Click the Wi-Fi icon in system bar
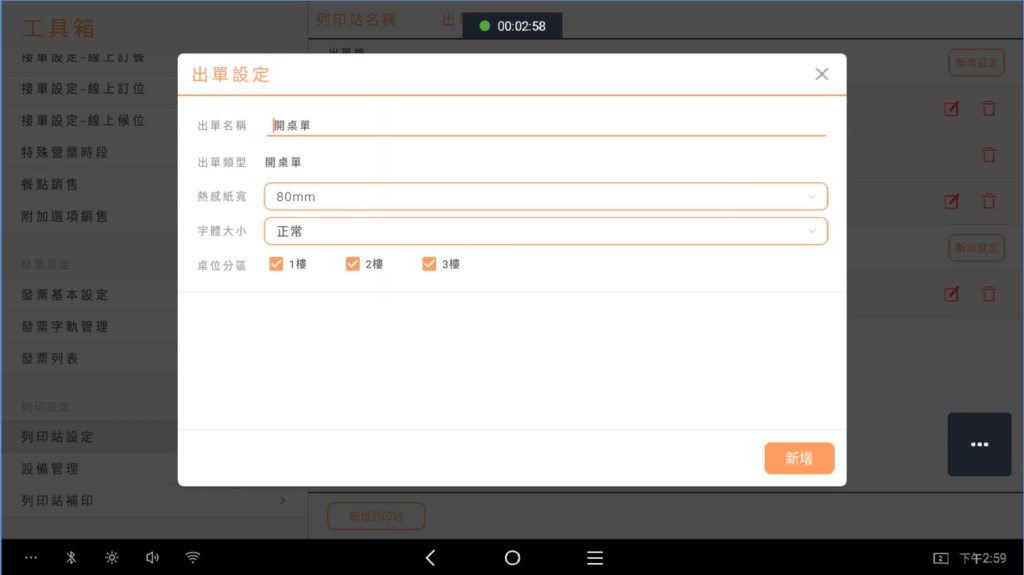Image resolution: width=1024 pixels, height=575 pixels. [193, 558]
